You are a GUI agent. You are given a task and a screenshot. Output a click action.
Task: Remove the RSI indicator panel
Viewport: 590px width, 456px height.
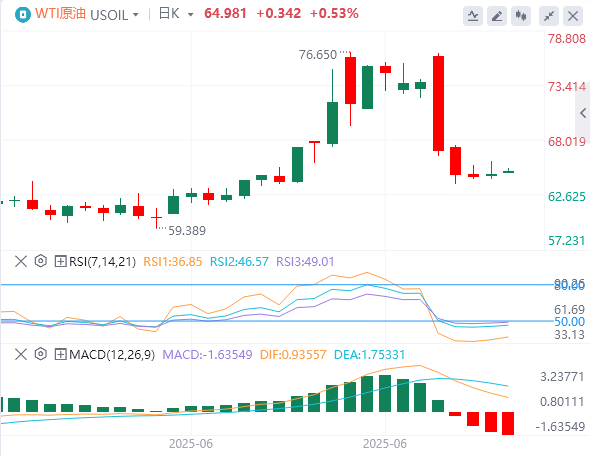point(21,261)
